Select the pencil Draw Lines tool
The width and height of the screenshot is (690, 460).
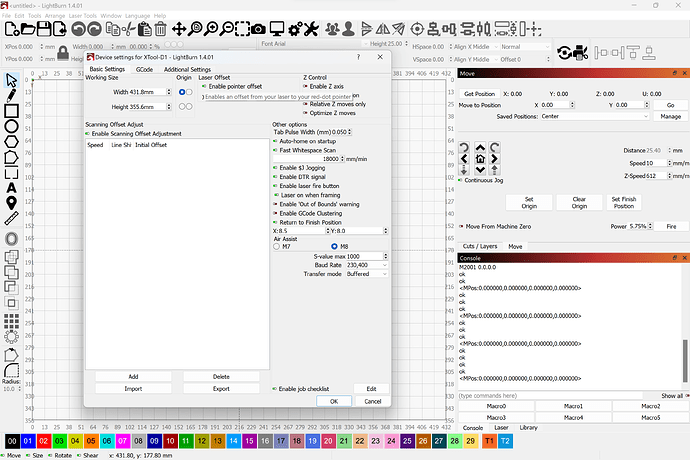click(x=11, y=96)
